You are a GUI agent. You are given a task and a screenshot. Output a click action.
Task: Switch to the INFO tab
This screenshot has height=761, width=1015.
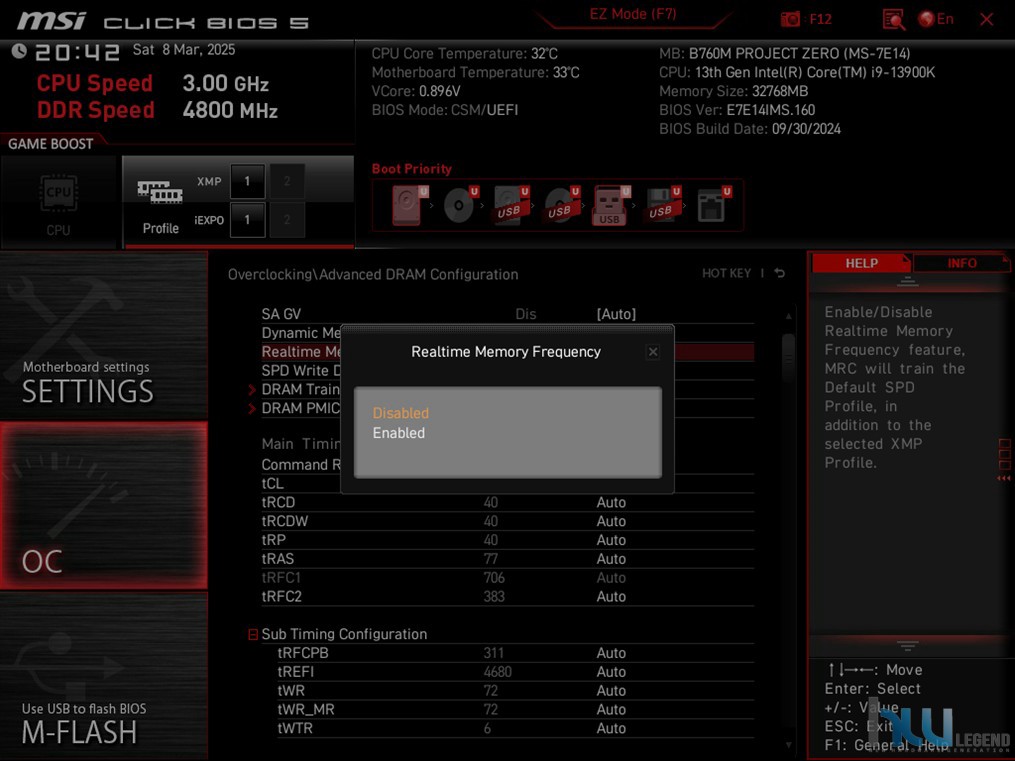coord(962,263)
